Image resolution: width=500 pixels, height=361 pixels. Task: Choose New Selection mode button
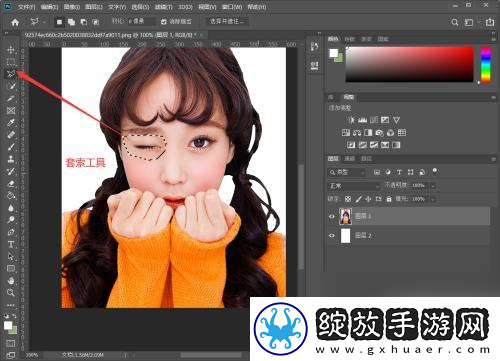[59, 22]
